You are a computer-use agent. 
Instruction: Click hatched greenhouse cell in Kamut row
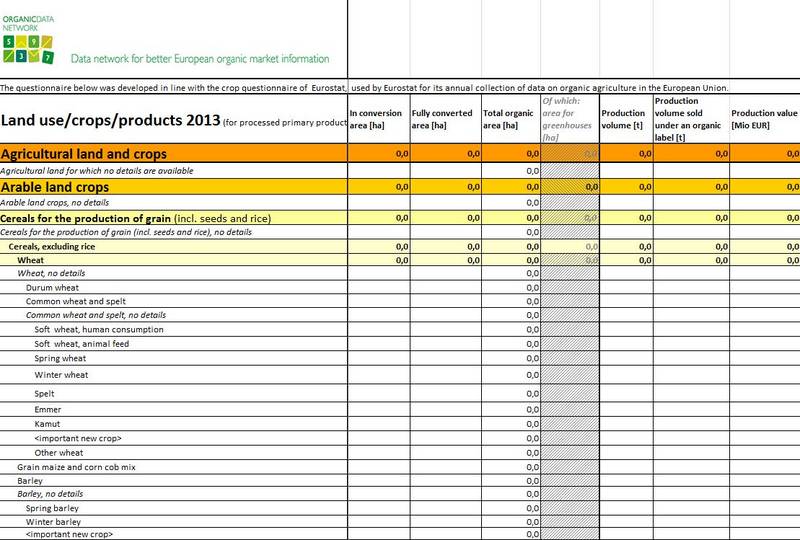tap(570, 424)
